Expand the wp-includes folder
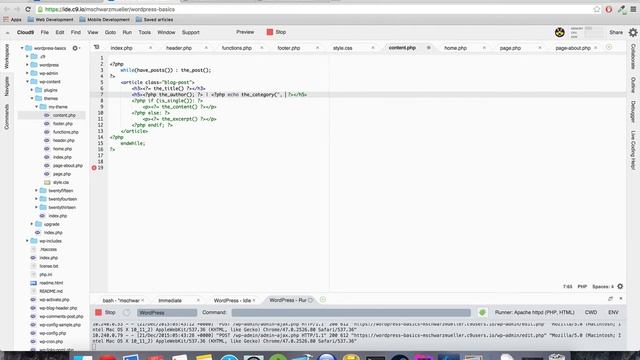 (x=27, y=241)
